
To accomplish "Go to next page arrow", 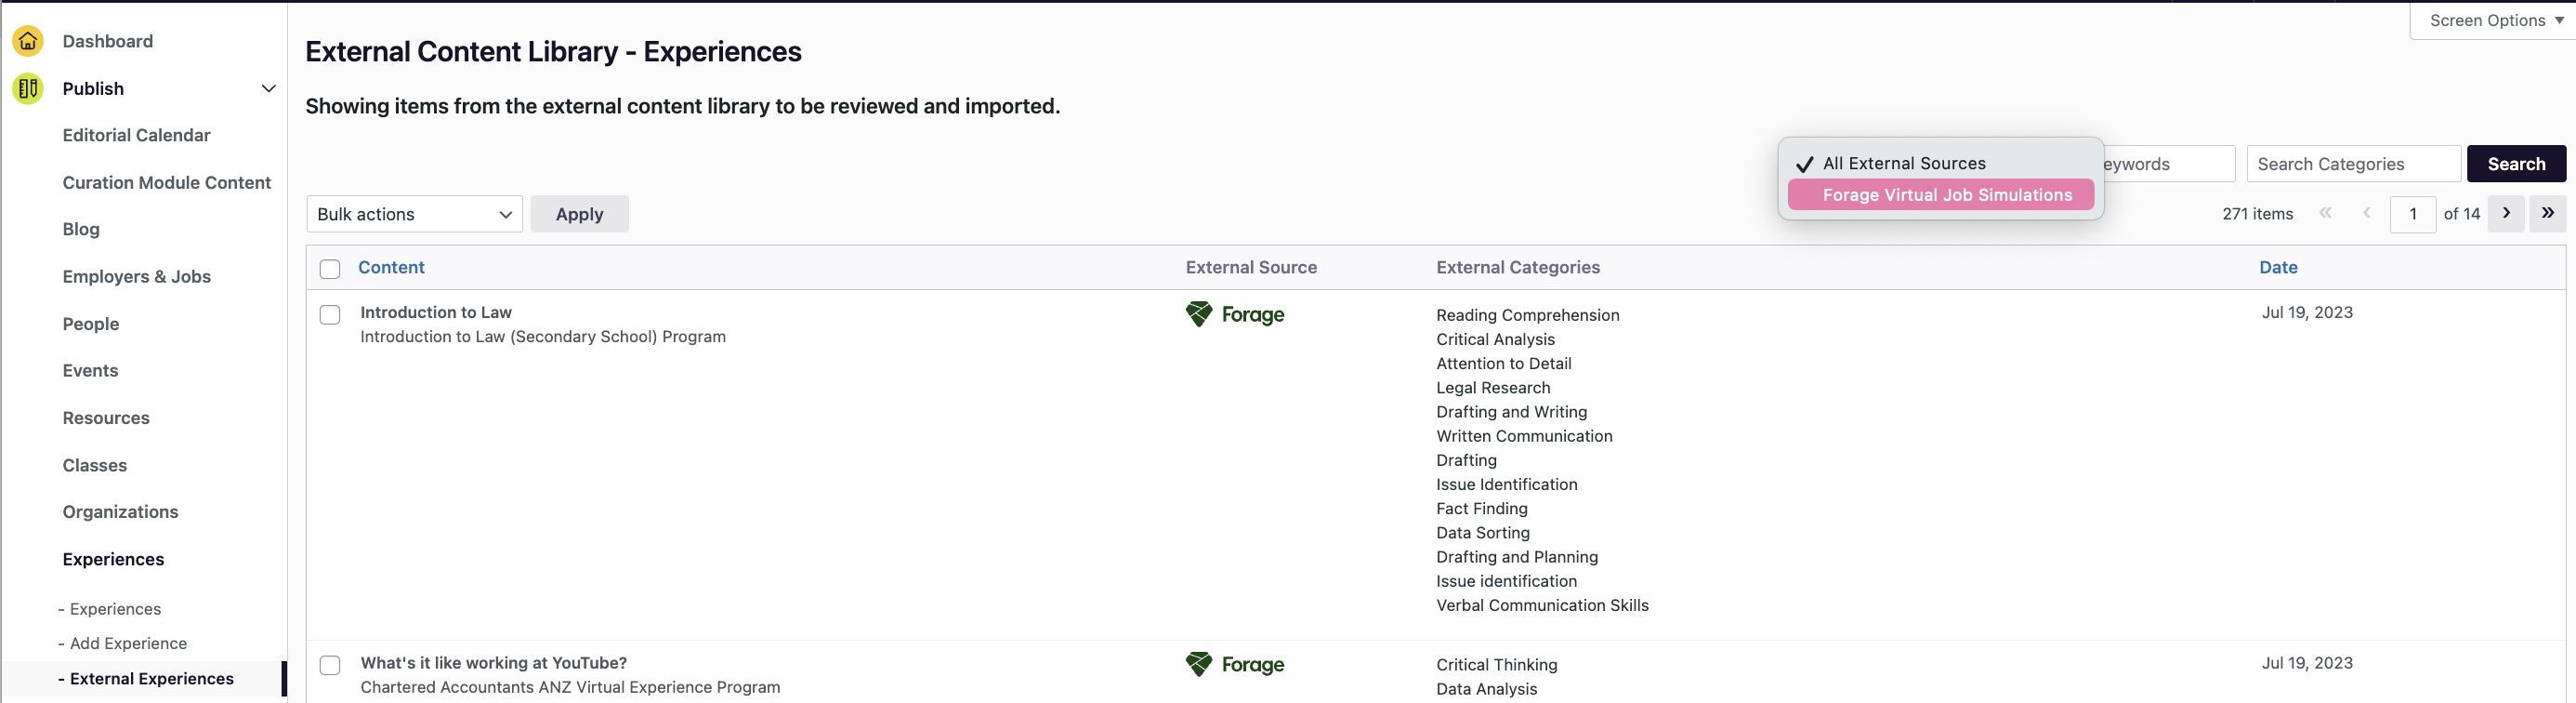I will pyautogui.click(x=2505, y=214).
